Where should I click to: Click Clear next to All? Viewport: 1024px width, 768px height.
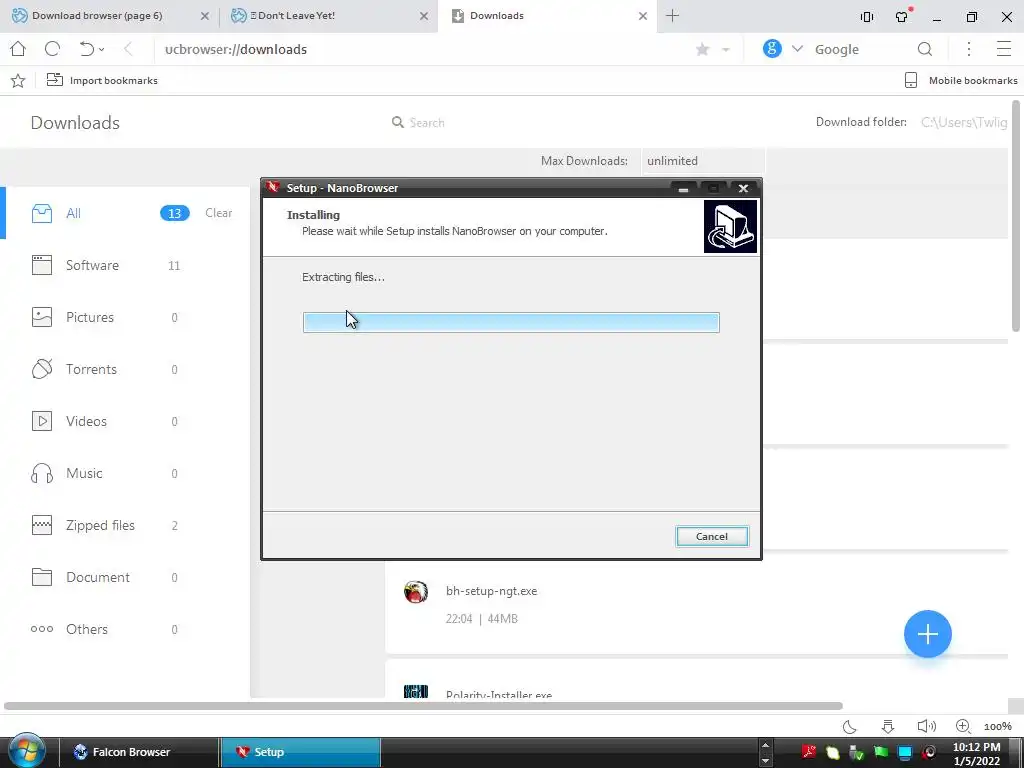coord(219,213)
